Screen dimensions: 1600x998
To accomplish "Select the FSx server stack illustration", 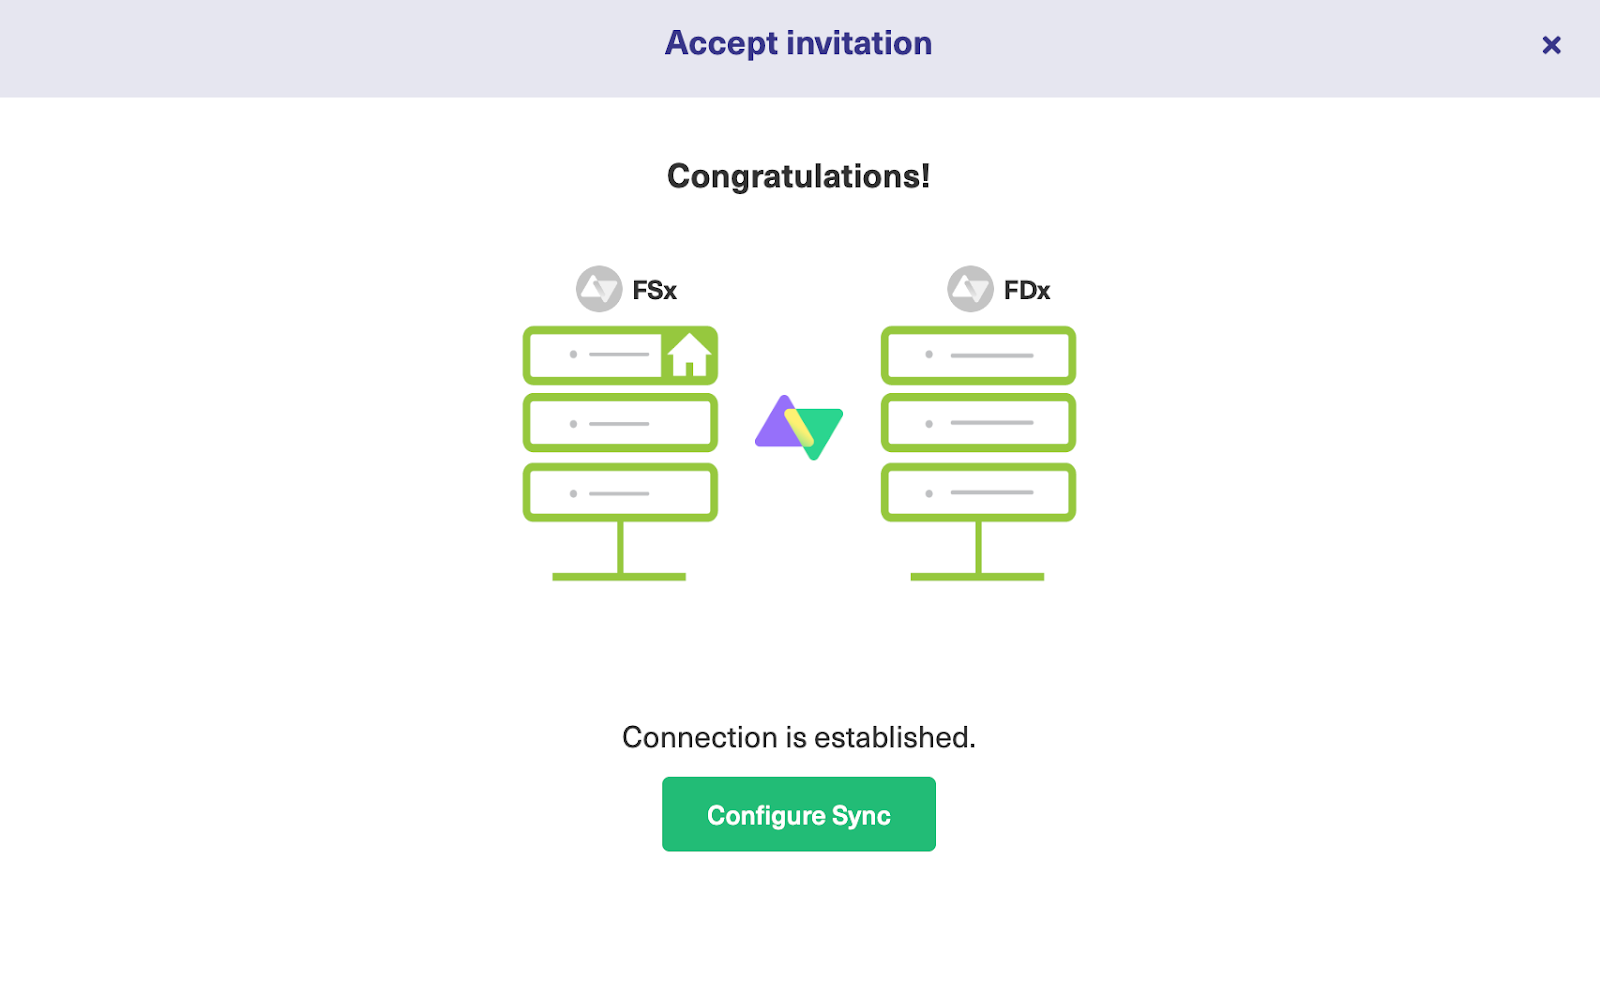I will (619, 450).
